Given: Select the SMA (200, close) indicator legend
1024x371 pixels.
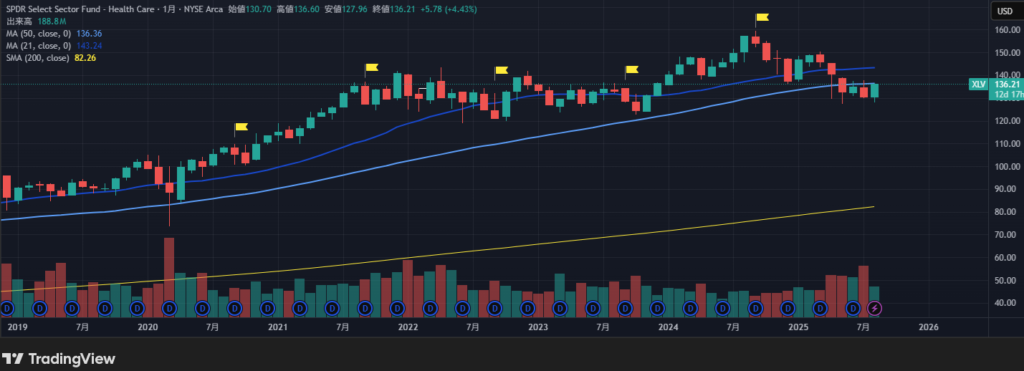Looking at the screenshot, I should (38, 58).
